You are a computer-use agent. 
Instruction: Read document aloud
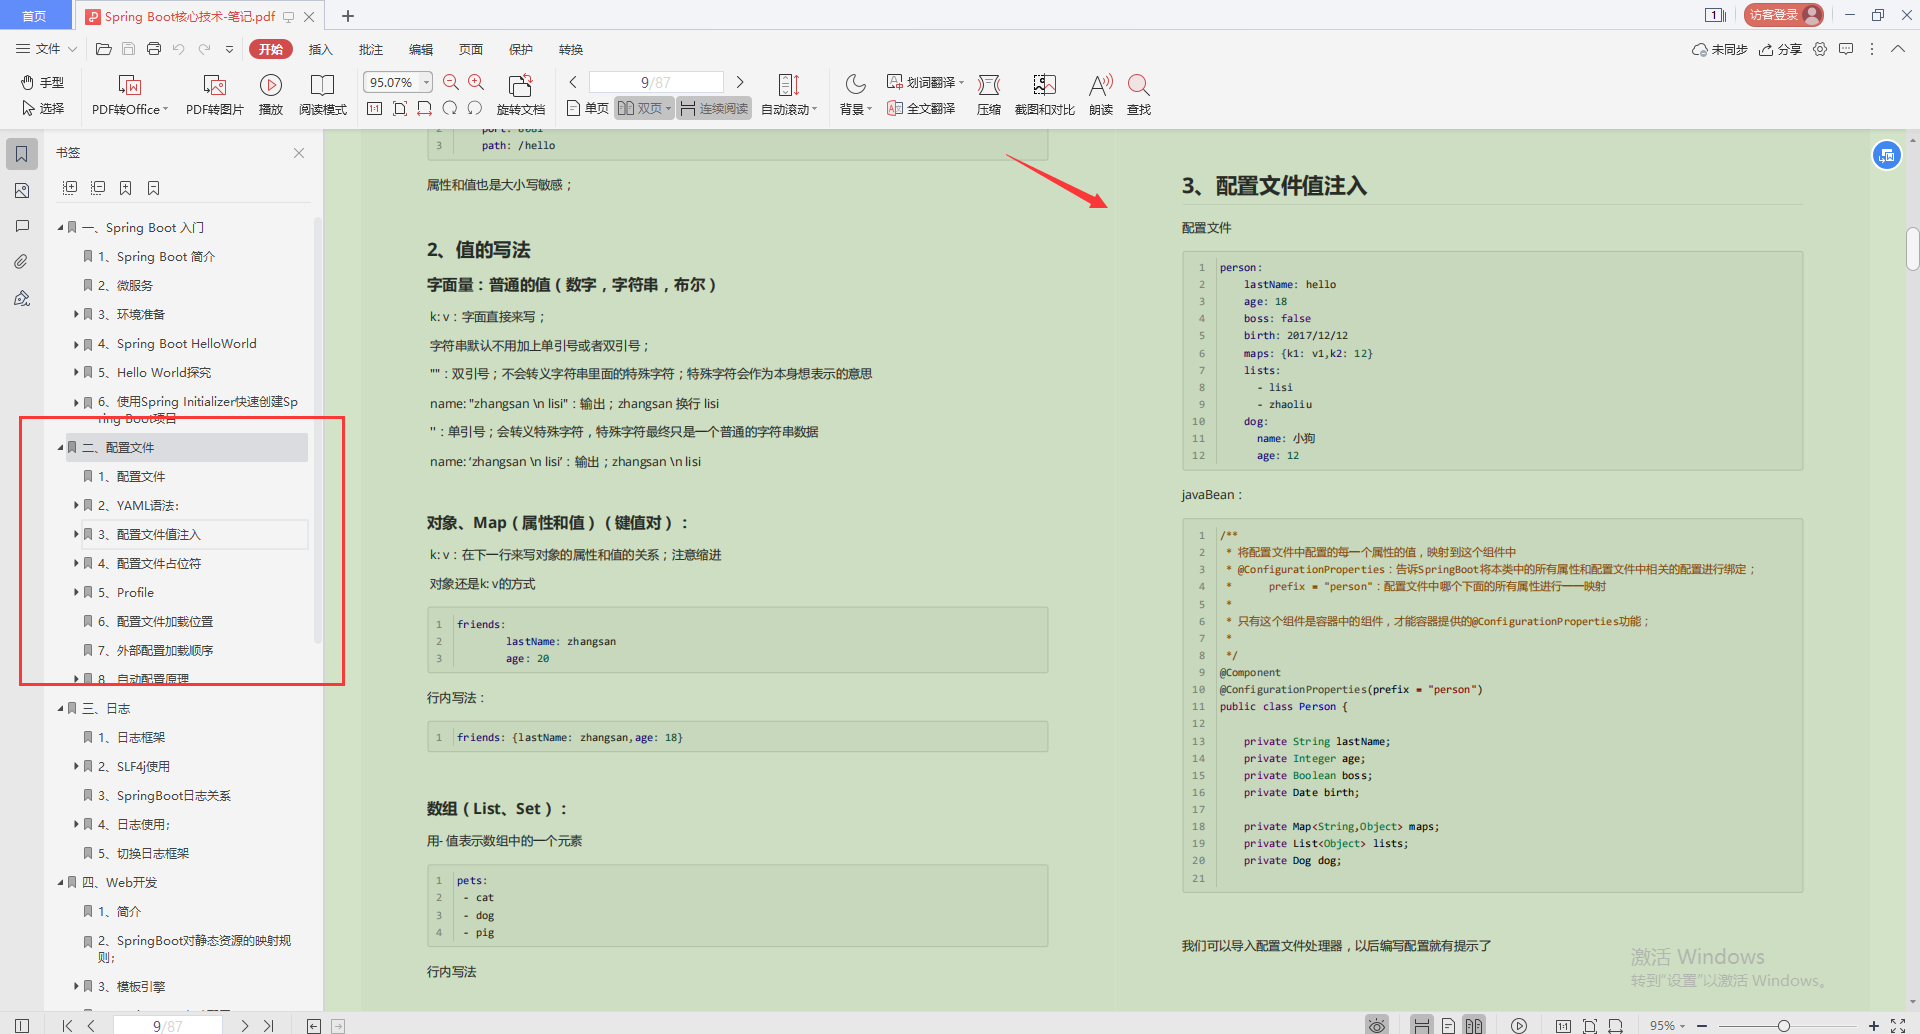click(x=1101, y=95)
